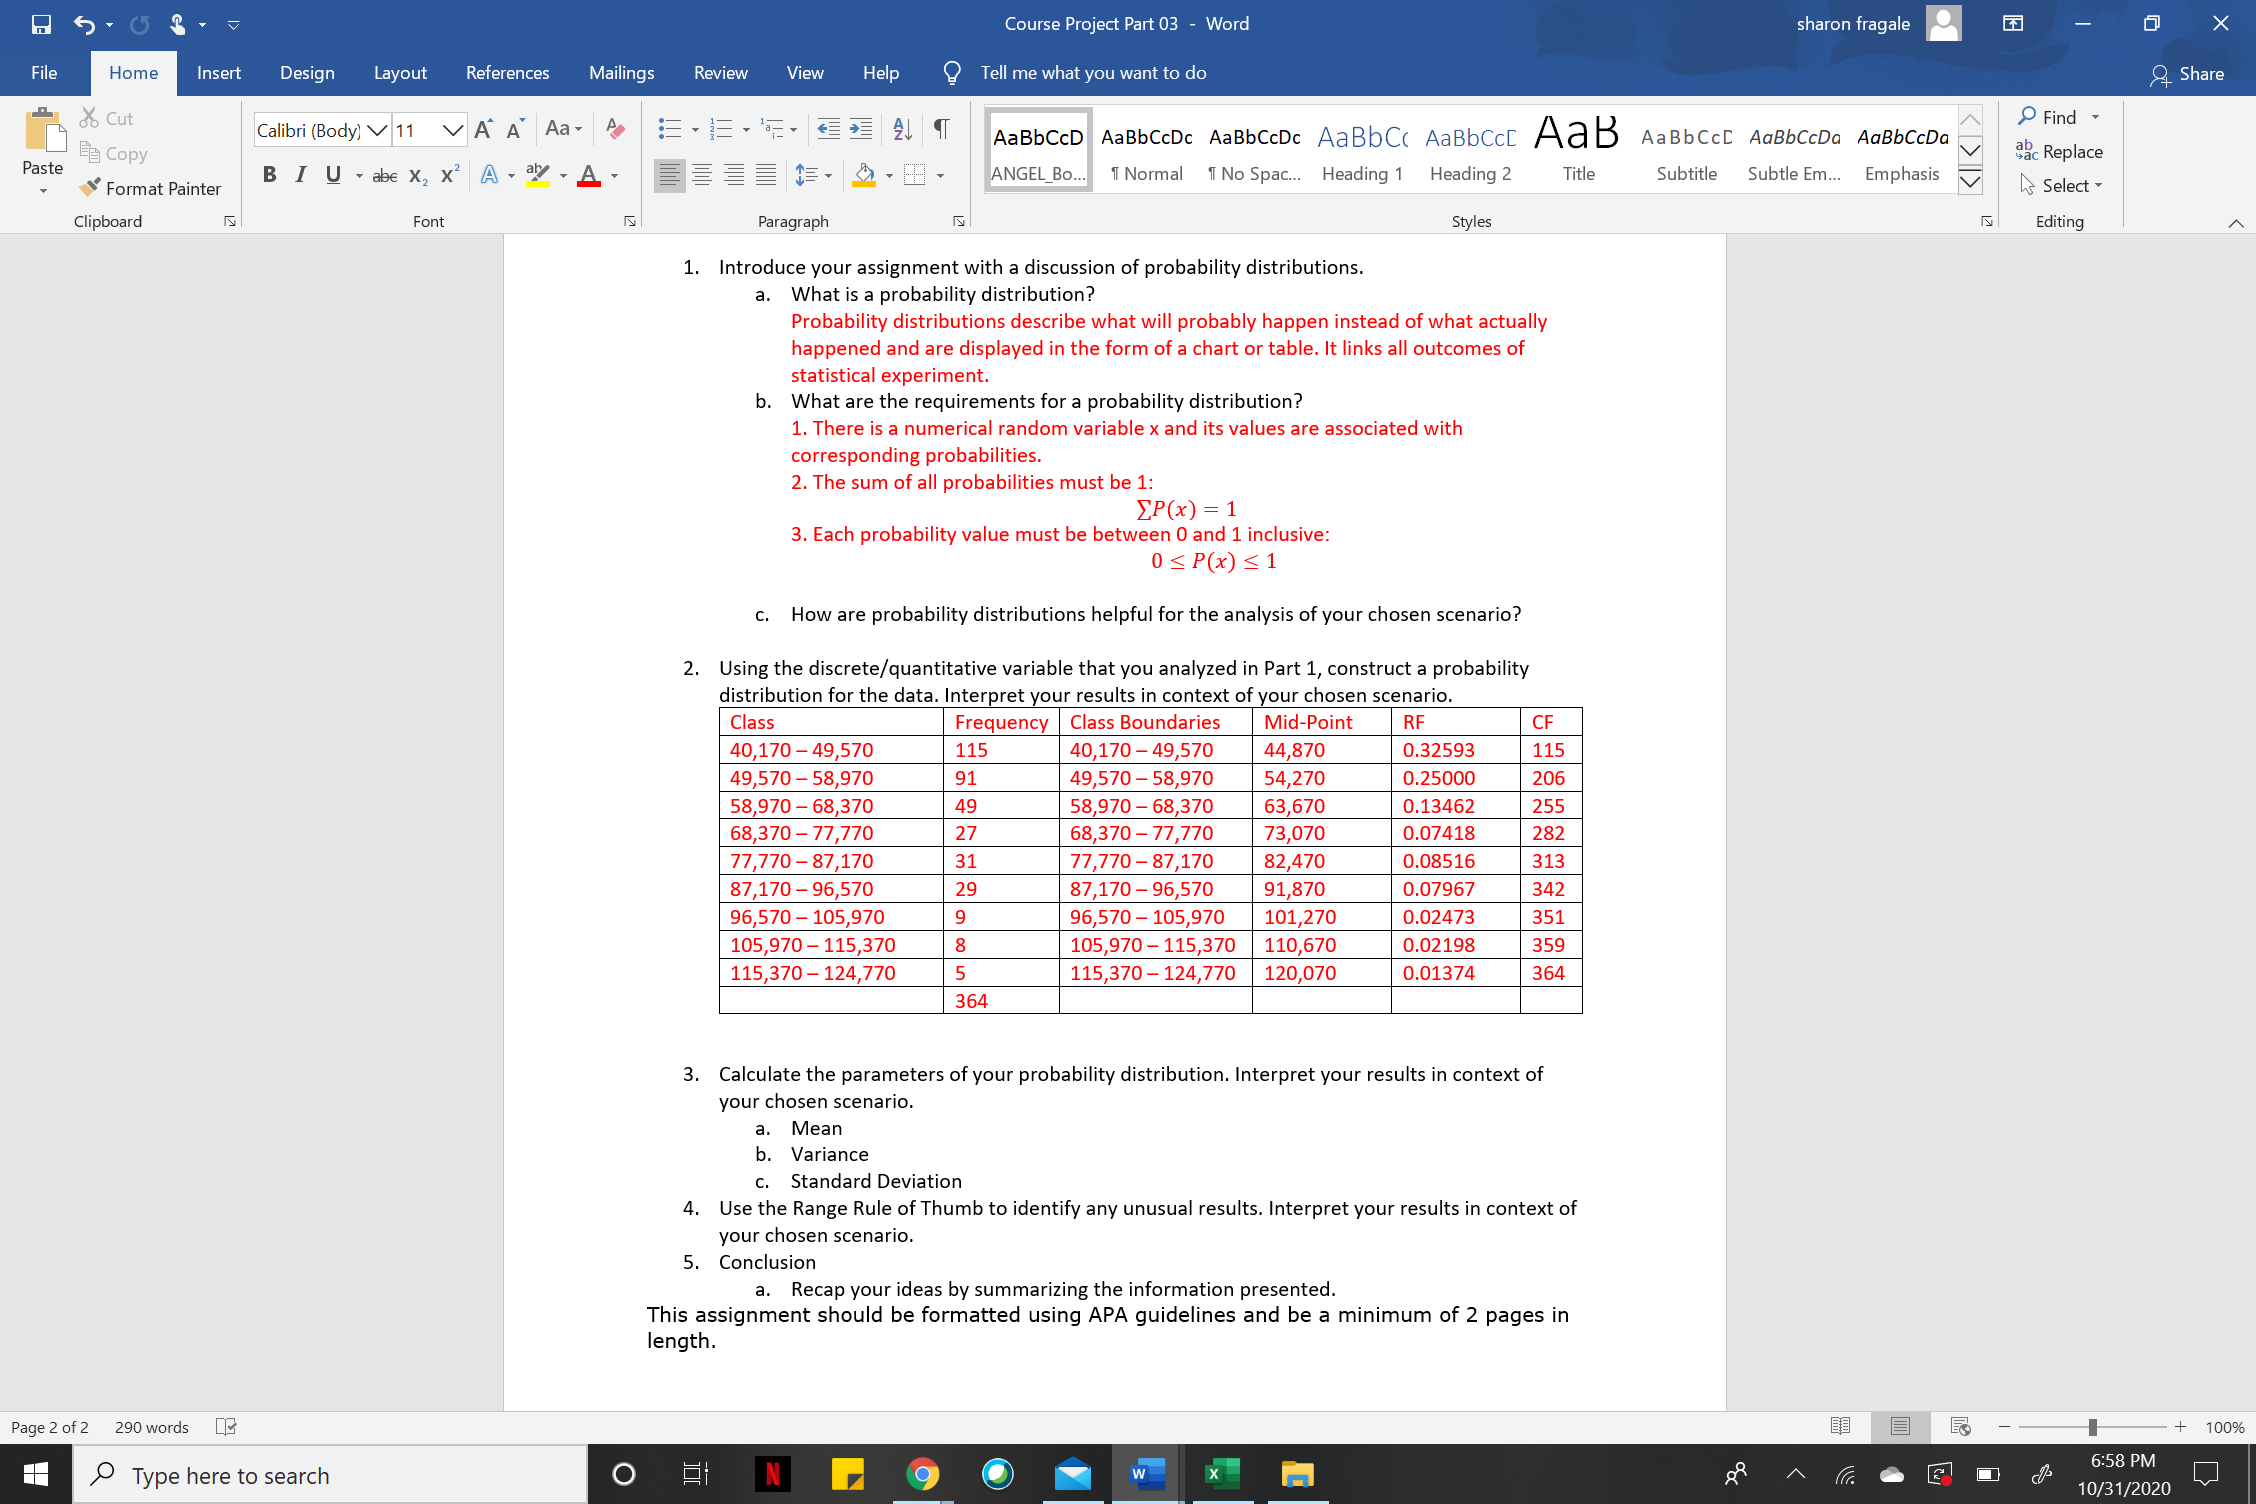Expand the Styles gallery
The height and width of the screenshot is (1504, 2256).
coord(1969,183)
